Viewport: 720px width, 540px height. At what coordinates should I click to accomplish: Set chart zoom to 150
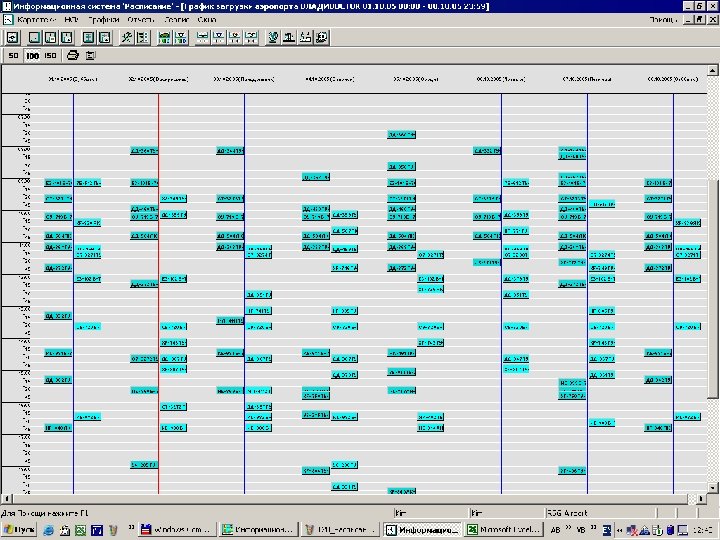click(x=50, y=56)
